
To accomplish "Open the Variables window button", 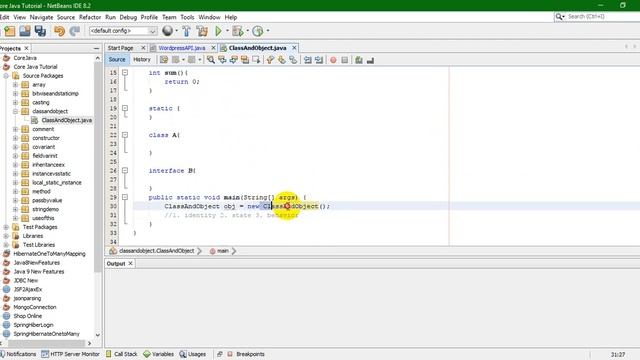I will point(158,354).
